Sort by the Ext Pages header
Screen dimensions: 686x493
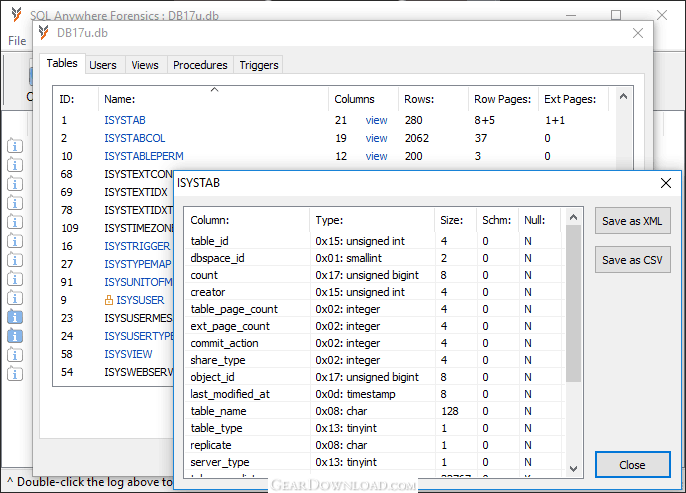click(x=573, y=99)
